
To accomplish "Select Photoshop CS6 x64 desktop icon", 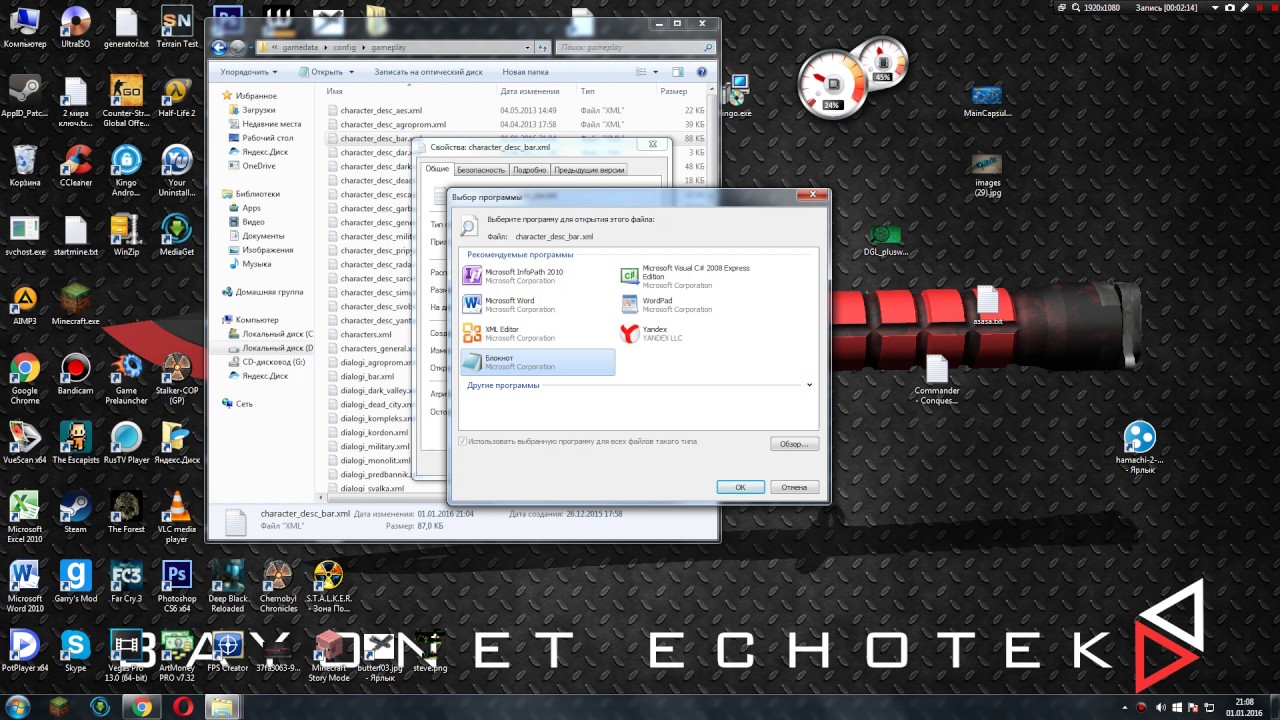I will pyautogui.click(x=177, y=586).
